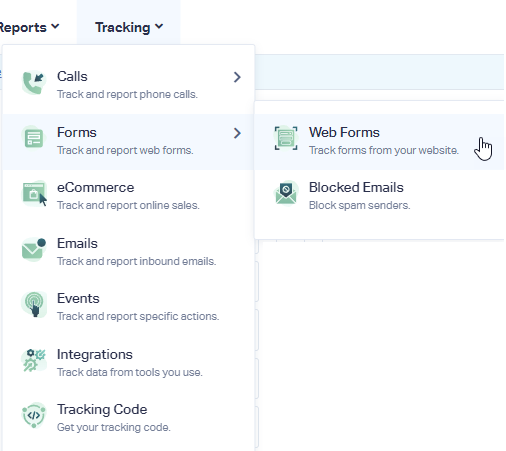Open the Emails tracking option
This screenshot has width=506, height=451.
click(128, 252)
